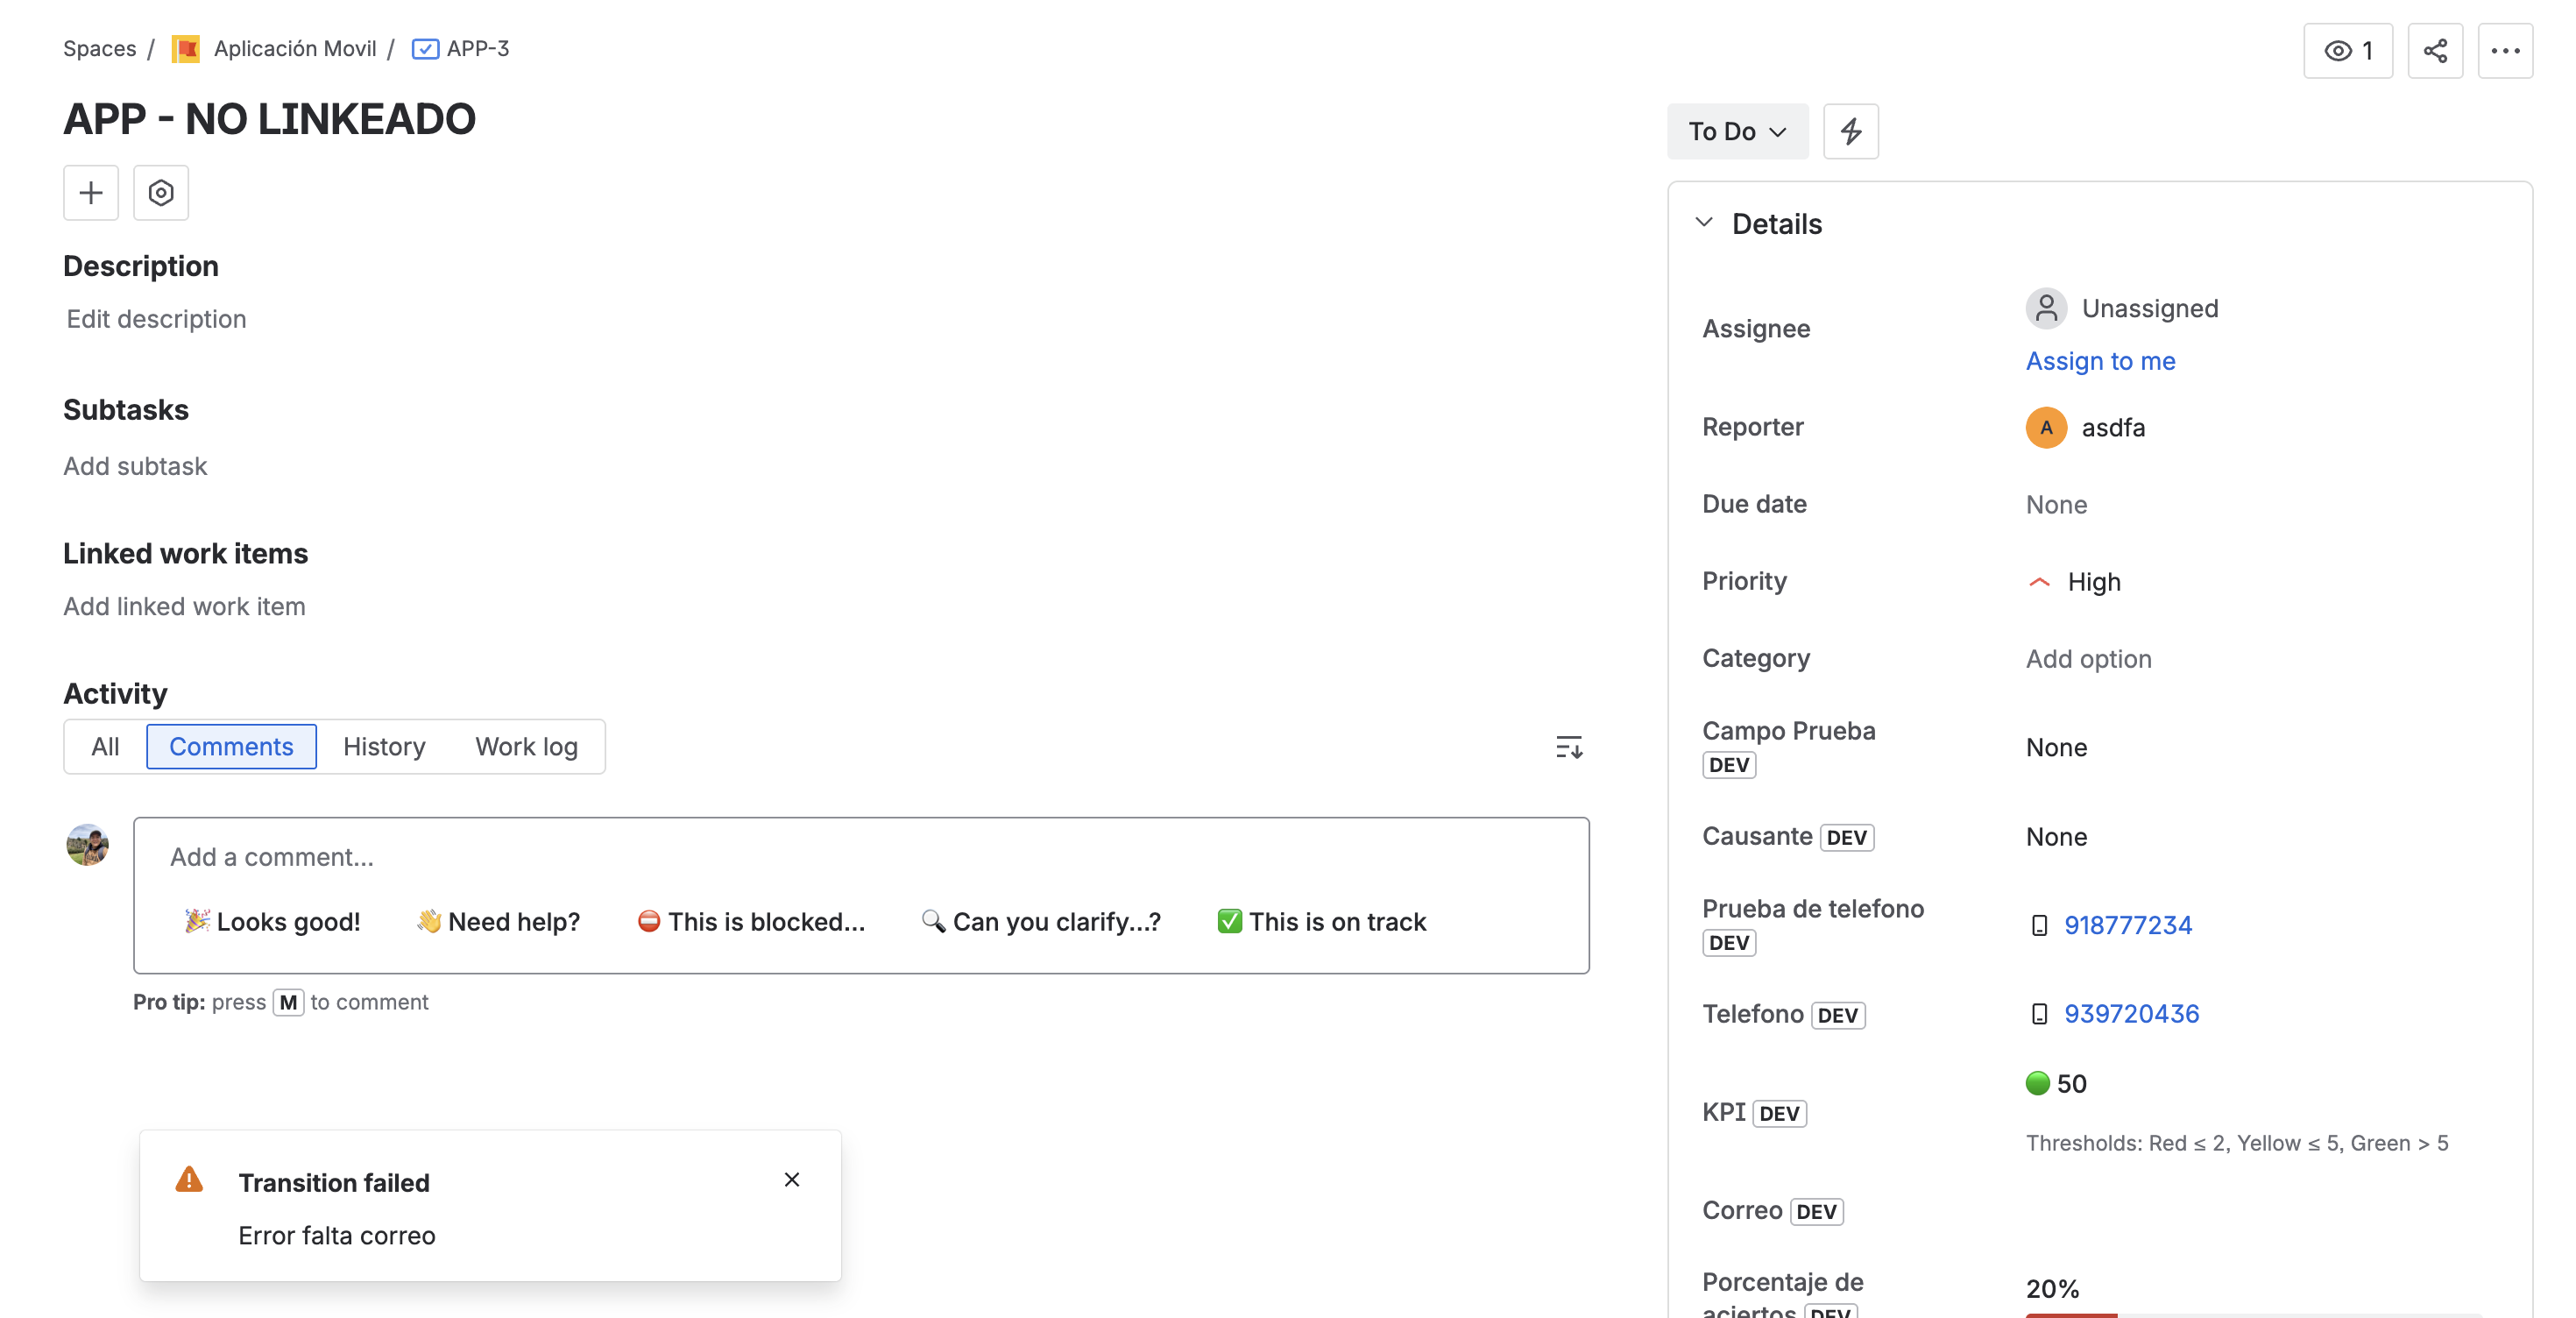Click the Transition failed heading
This screenshot has height=1318, width=2576.
tap(334, 1183)
